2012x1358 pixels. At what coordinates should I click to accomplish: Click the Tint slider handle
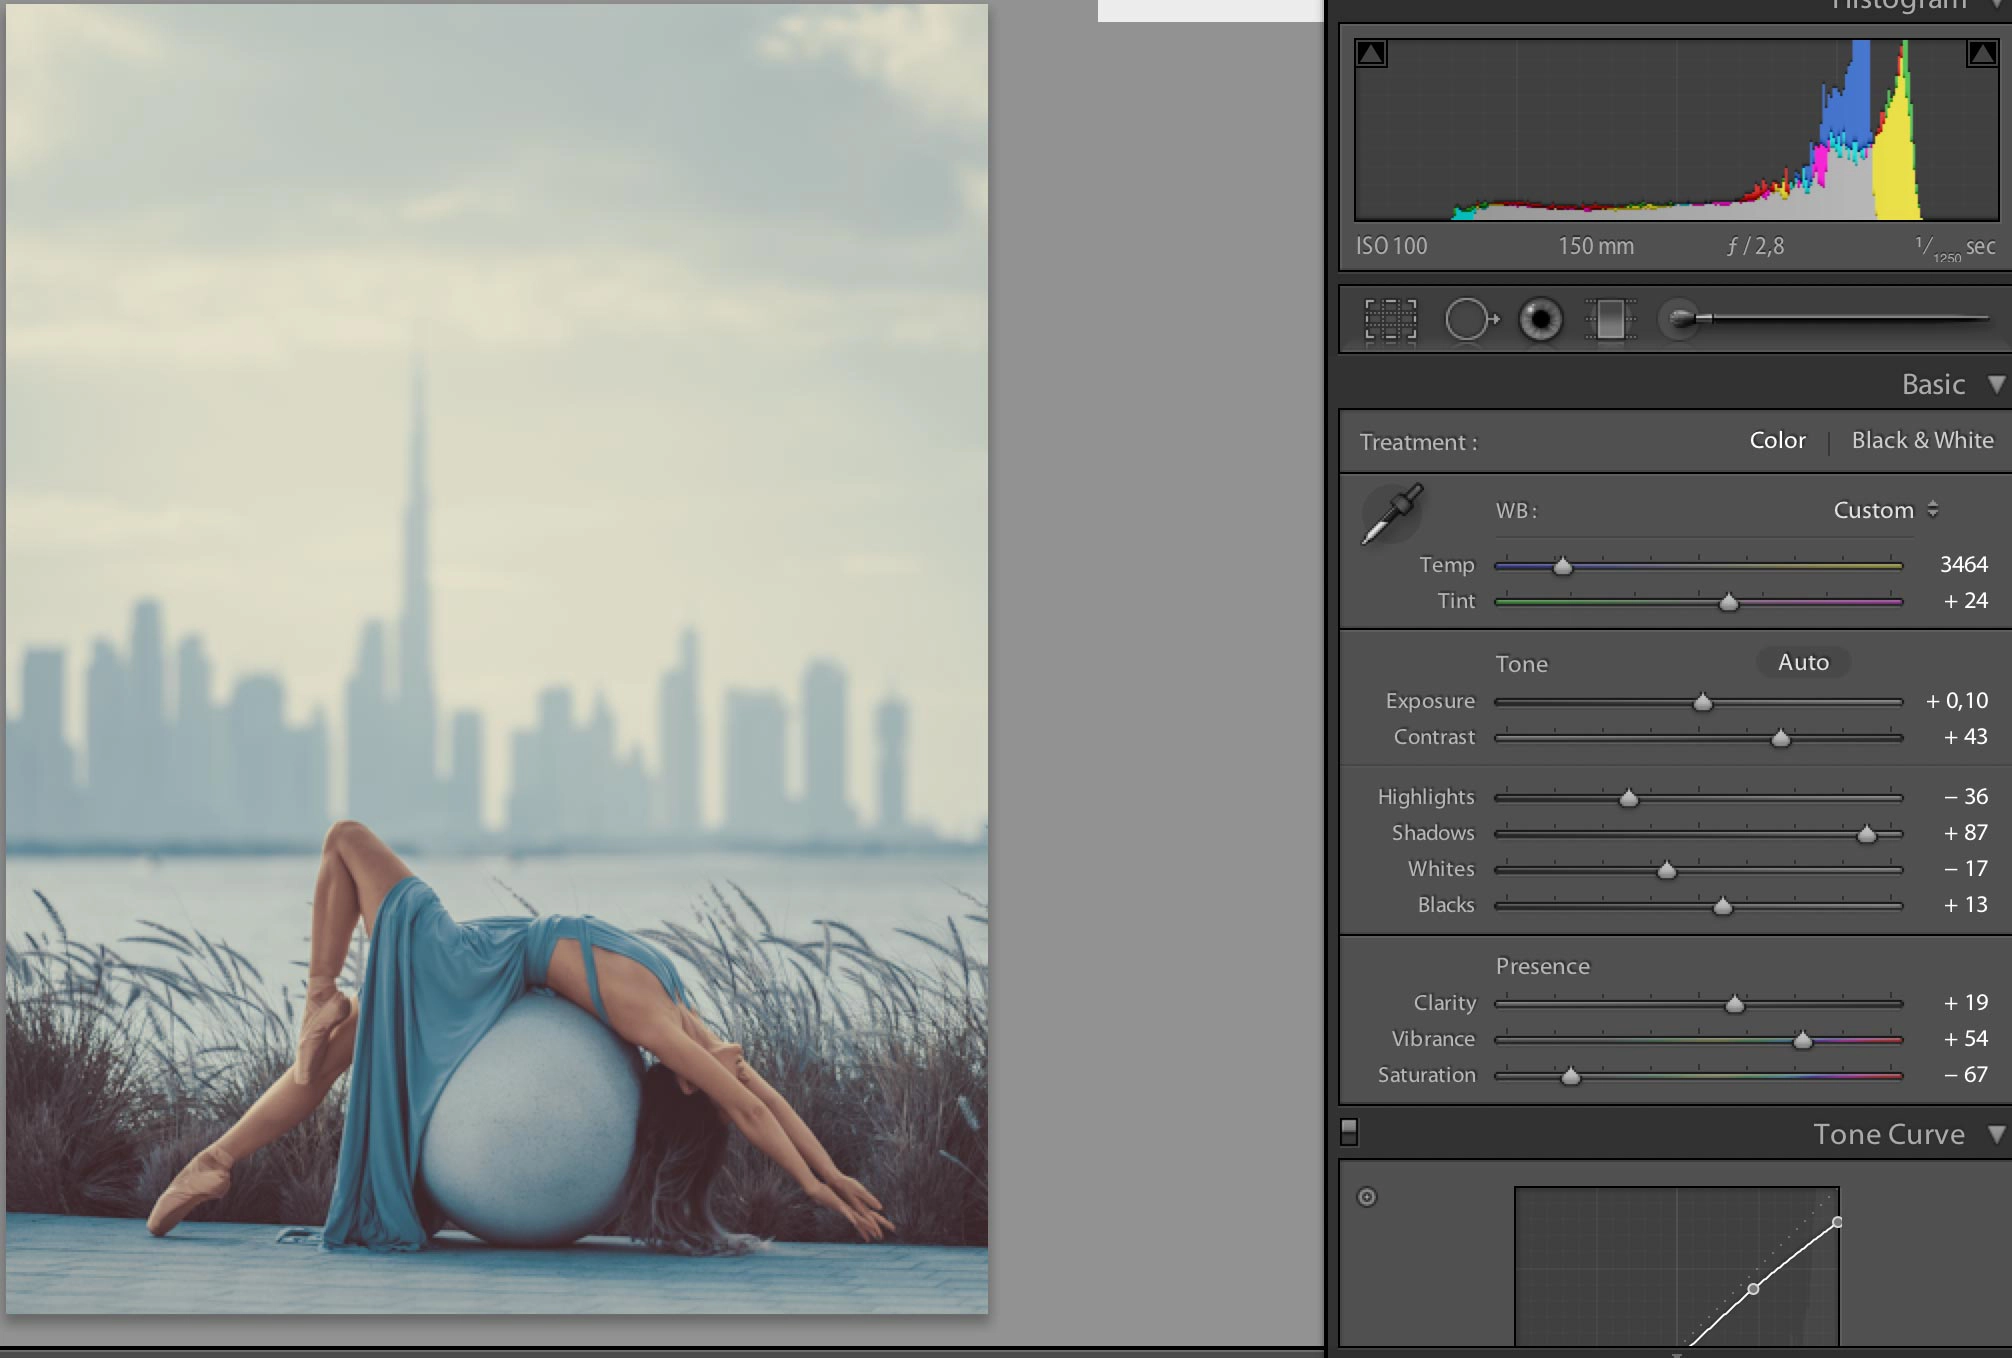coord(1729,602)
